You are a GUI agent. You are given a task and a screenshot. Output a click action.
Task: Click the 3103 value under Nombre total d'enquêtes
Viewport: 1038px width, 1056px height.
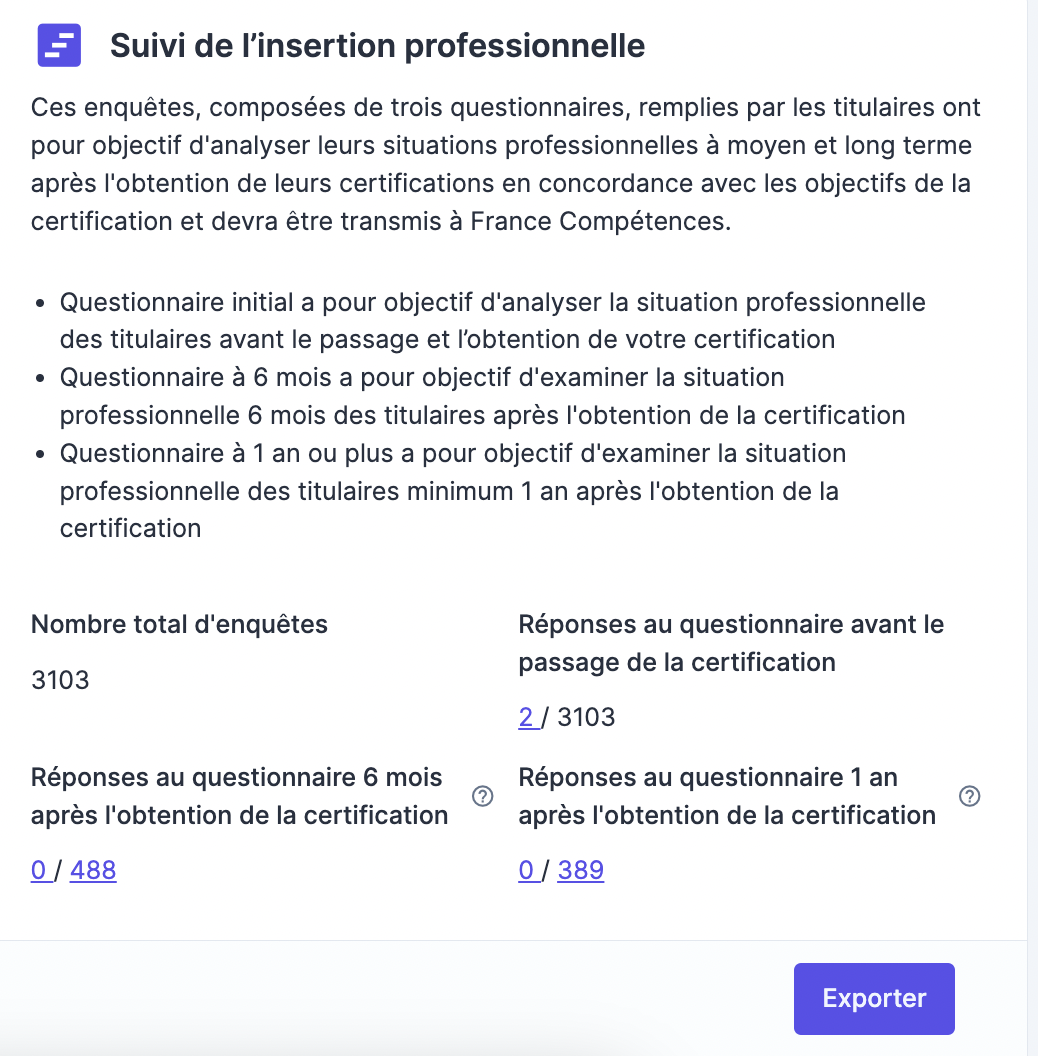[x=60, y=681]
